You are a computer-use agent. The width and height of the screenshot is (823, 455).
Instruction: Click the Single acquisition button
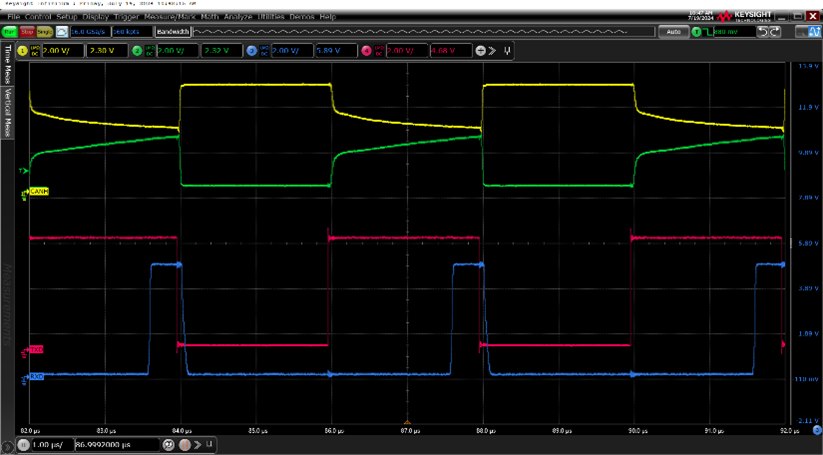(45, 32)
